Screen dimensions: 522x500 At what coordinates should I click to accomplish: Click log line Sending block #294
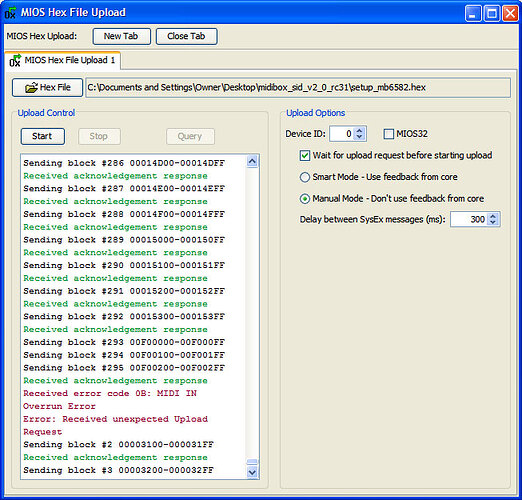[x=124, y=355]
